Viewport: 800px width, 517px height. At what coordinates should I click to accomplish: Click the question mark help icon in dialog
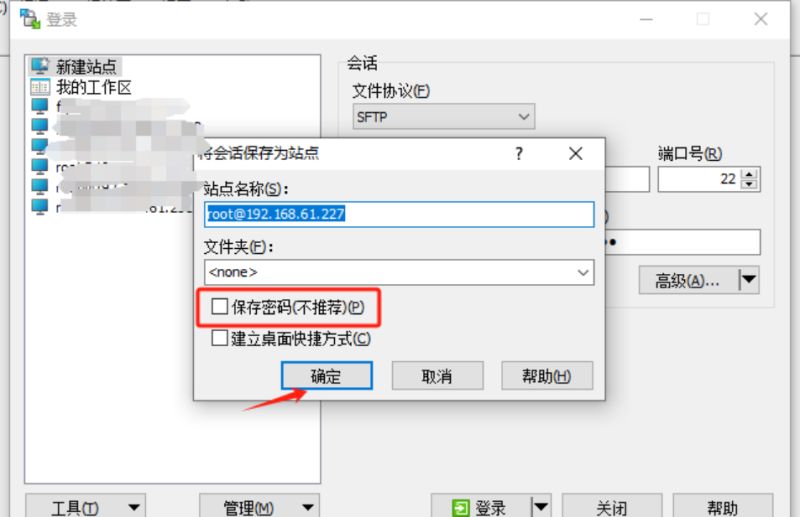(x=519, y=153)
